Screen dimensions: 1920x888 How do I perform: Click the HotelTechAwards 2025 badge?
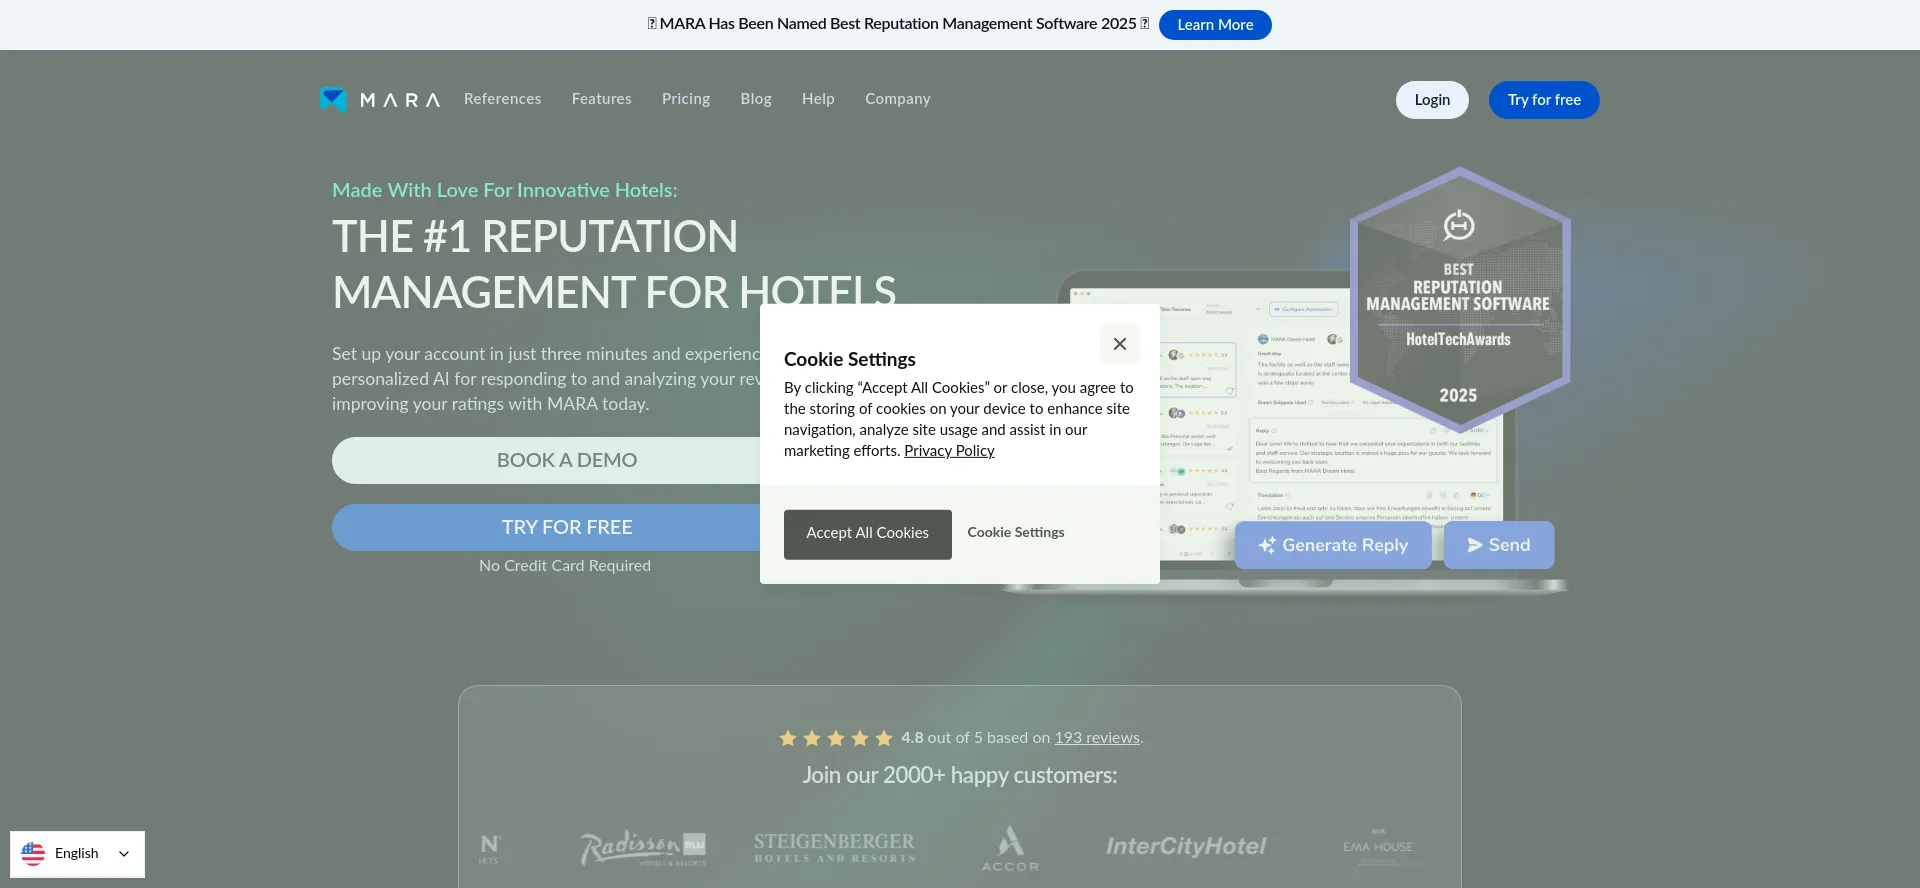click(1459, 299)
